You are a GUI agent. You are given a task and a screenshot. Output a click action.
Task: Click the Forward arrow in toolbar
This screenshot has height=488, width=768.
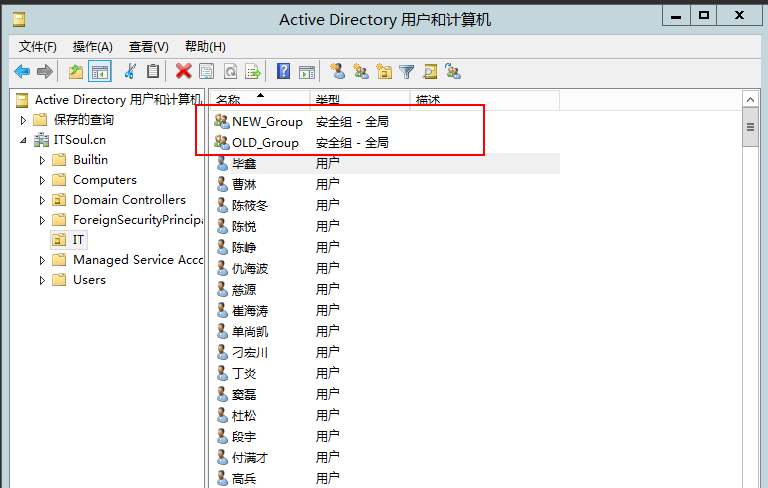[45, 72]
